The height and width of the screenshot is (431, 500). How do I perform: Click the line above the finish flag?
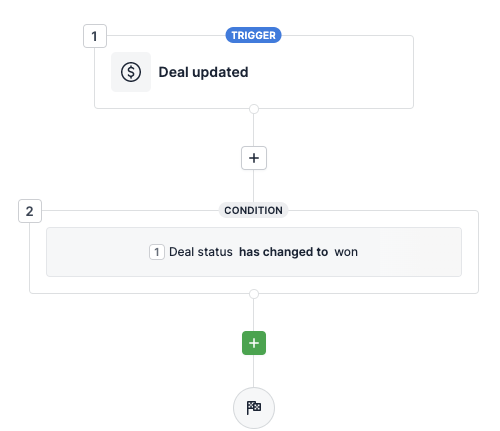(254, 371)
